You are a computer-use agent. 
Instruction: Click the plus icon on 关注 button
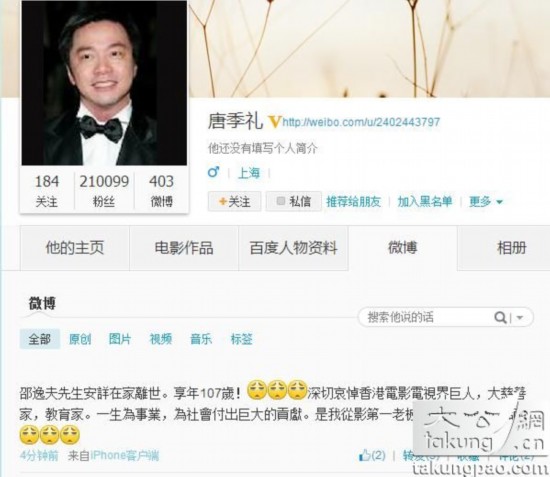point(222,201)
